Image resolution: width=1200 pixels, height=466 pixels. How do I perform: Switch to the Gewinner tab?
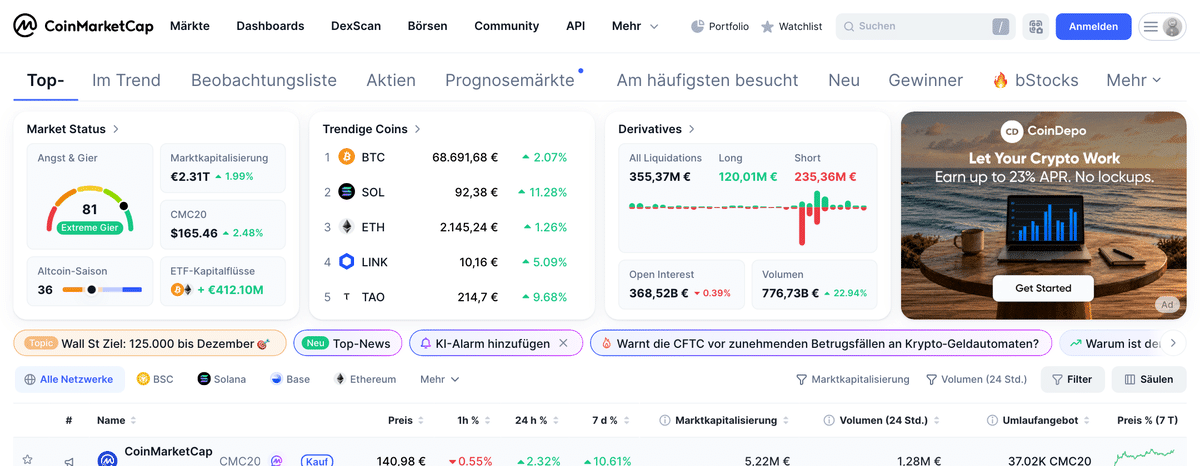(926, 80)
